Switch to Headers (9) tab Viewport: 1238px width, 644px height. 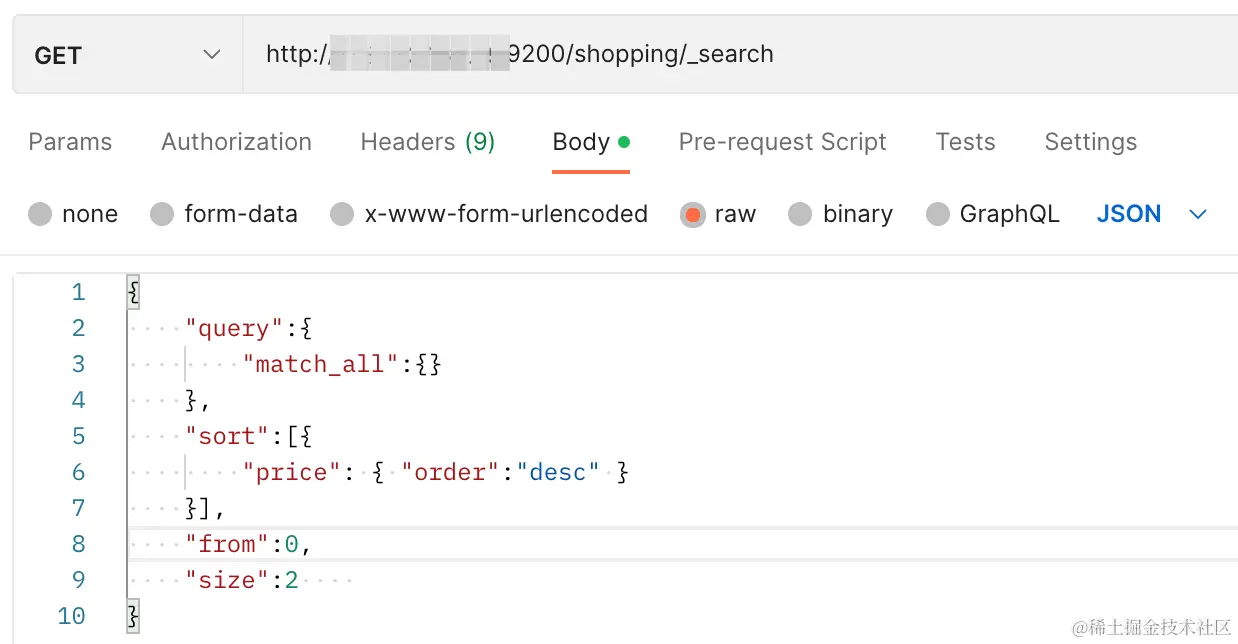(x=427, y=142)
